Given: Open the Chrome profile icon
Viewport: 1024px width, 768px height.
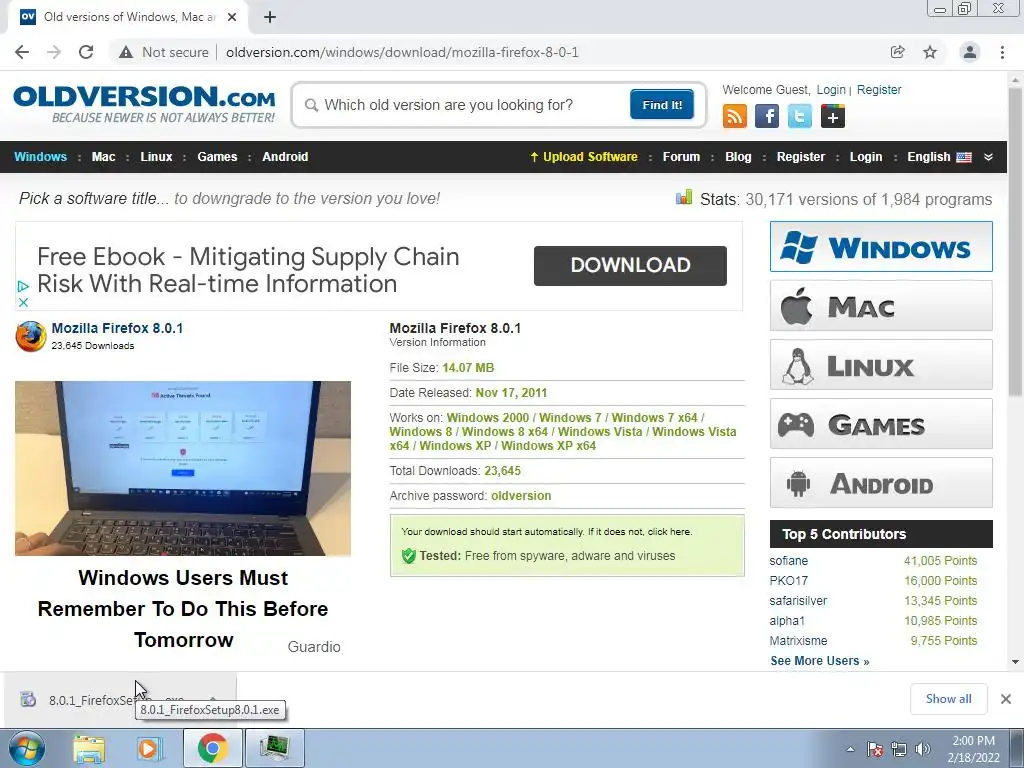Looking at the screenshot, I should tap(970, 52).
